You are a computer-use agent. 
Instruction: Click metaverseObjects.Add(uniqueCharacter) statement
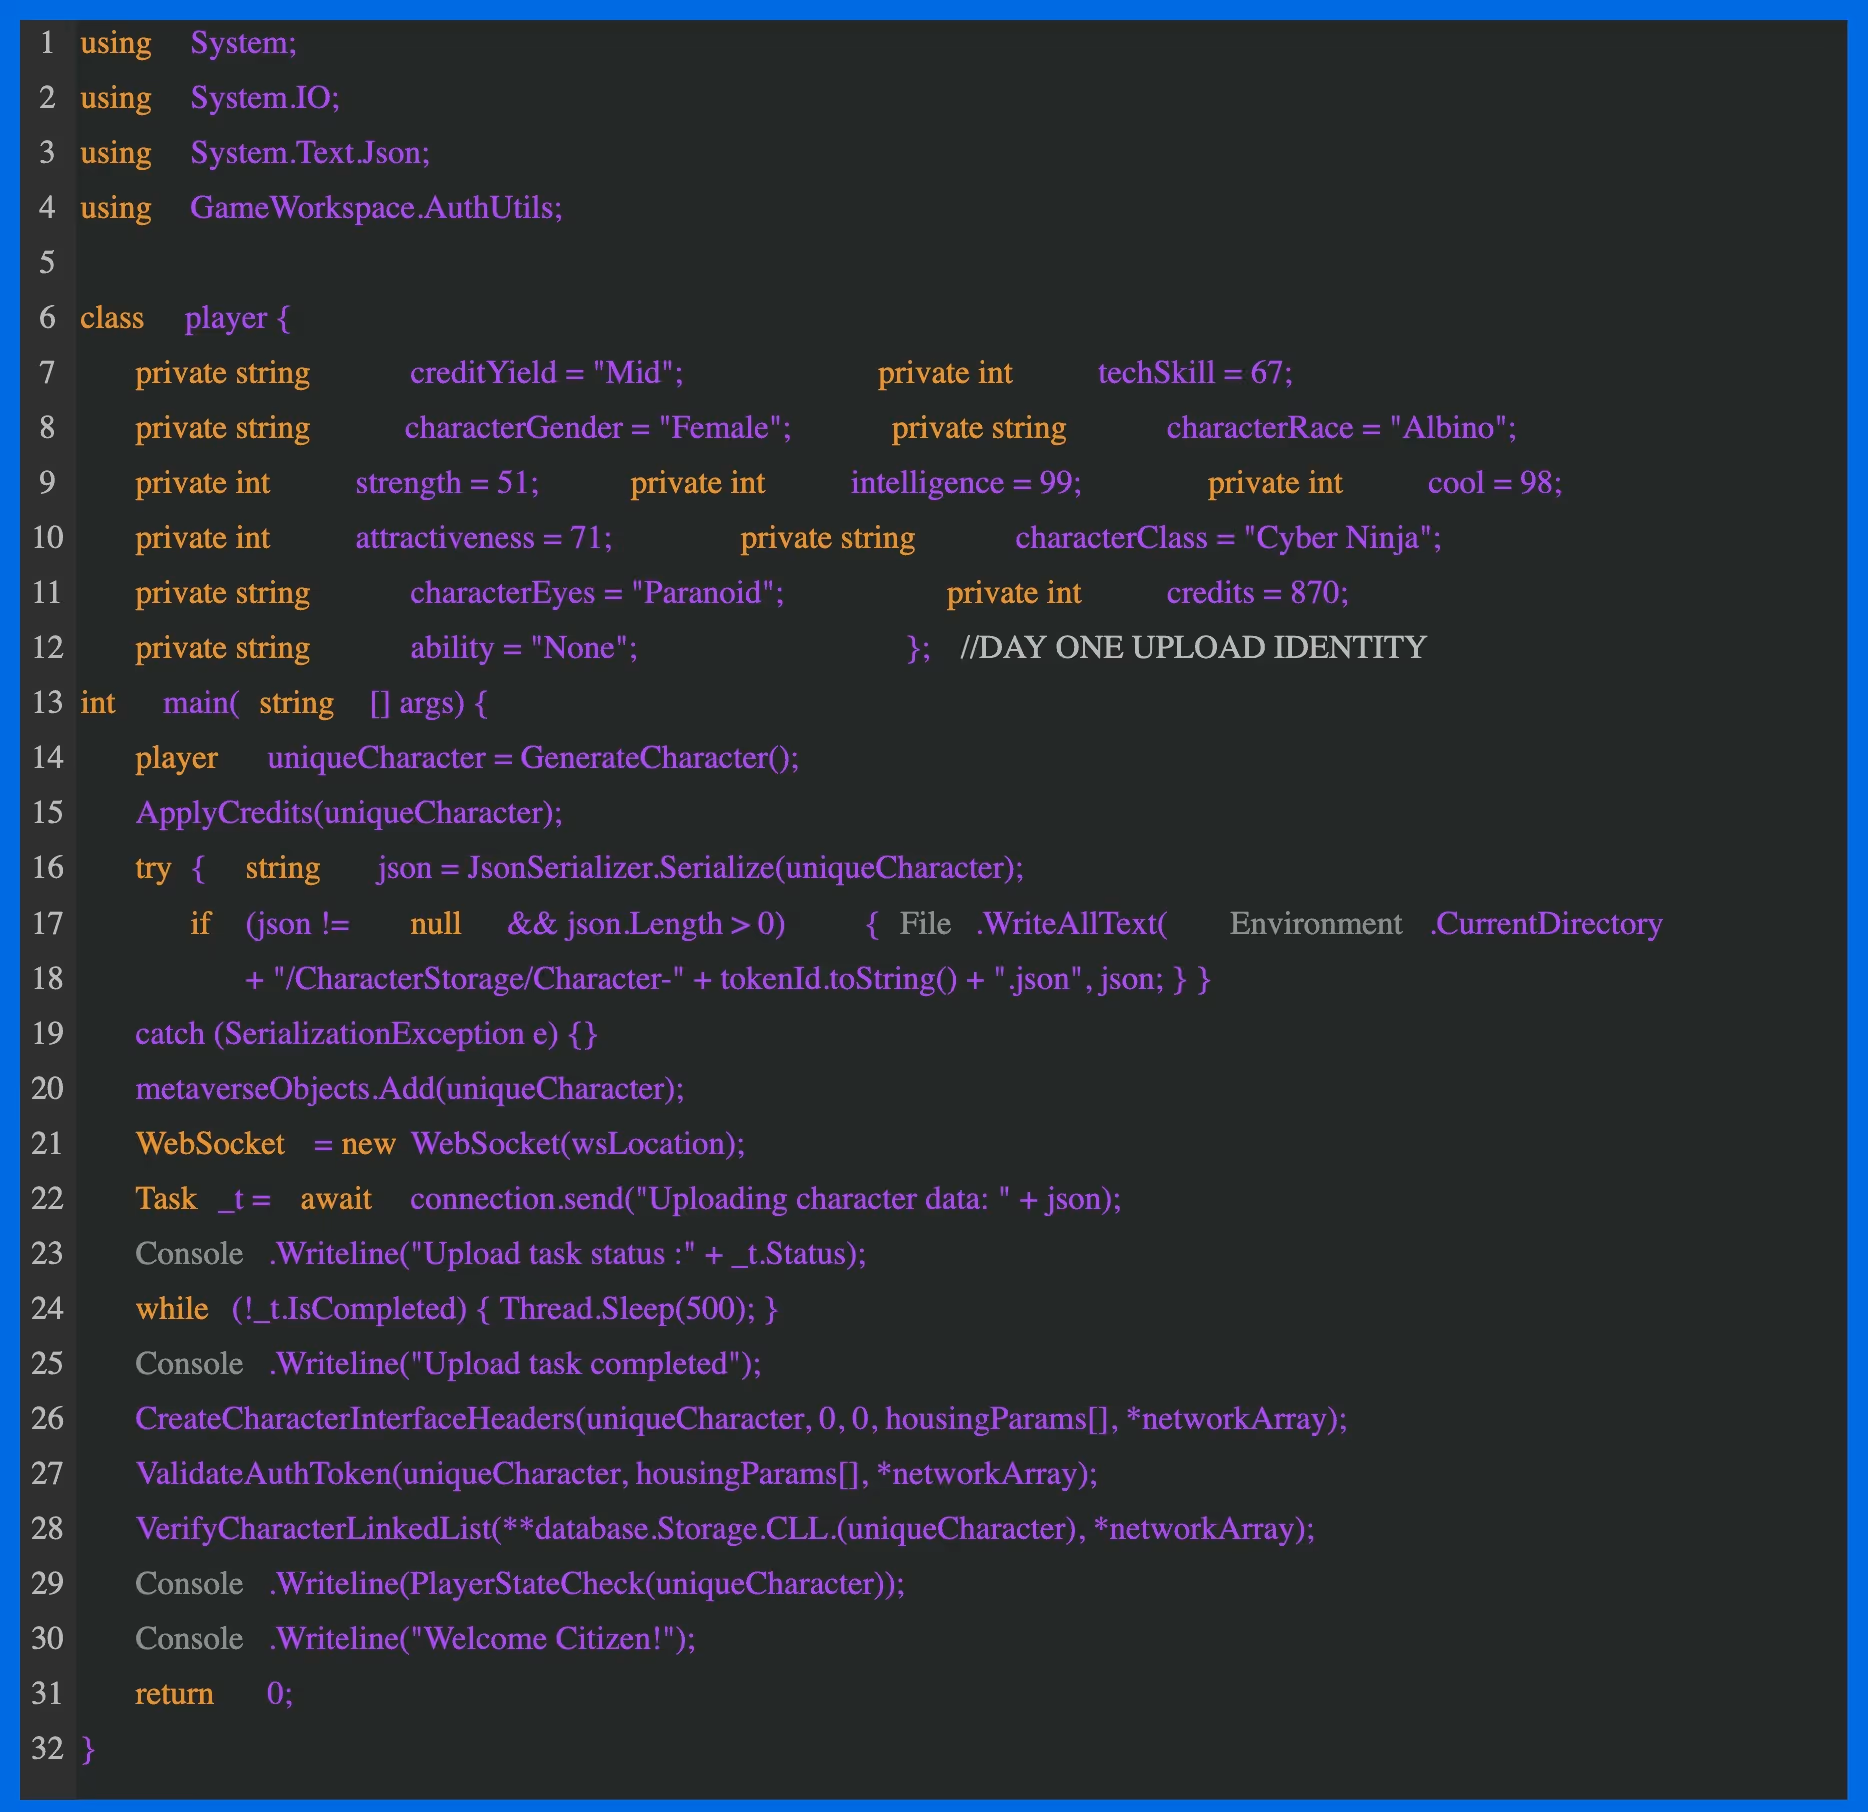click(409, 1088)
